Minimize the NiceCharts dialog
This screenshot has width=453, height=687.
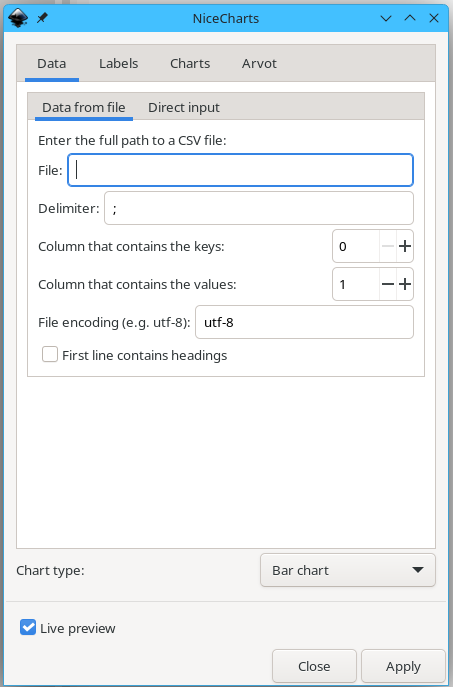pyautogui.click(x=386, y=18)
